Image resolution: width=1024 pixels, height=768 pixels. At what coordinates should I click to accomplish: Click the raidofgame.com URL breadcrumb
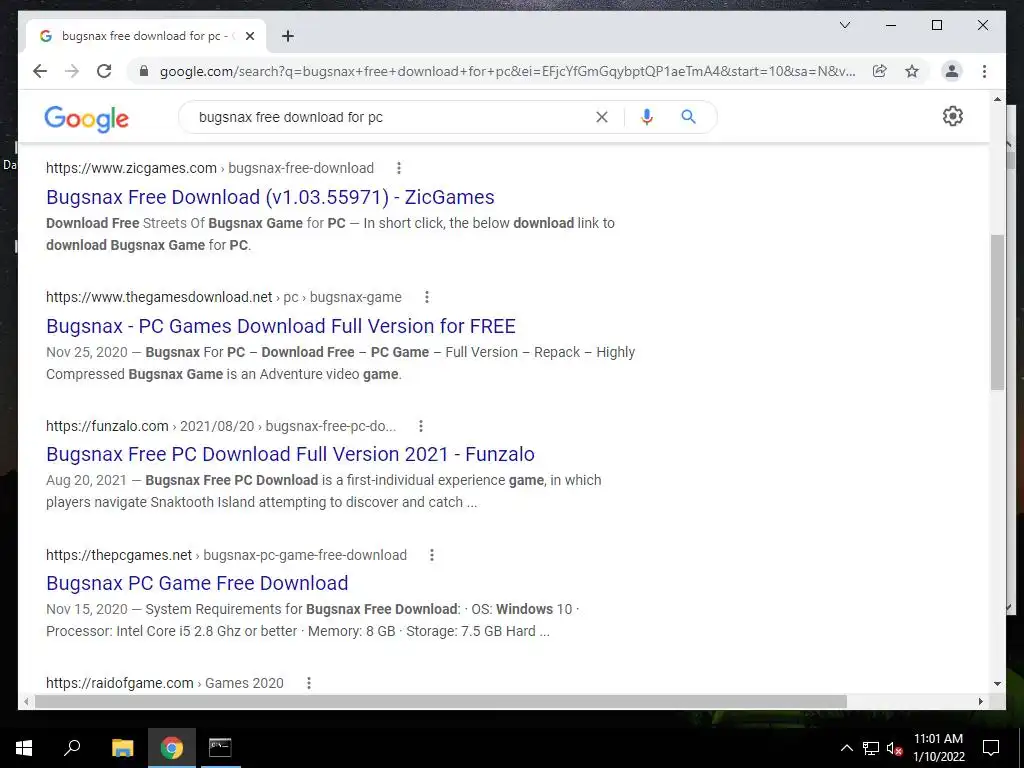(165, 683)
